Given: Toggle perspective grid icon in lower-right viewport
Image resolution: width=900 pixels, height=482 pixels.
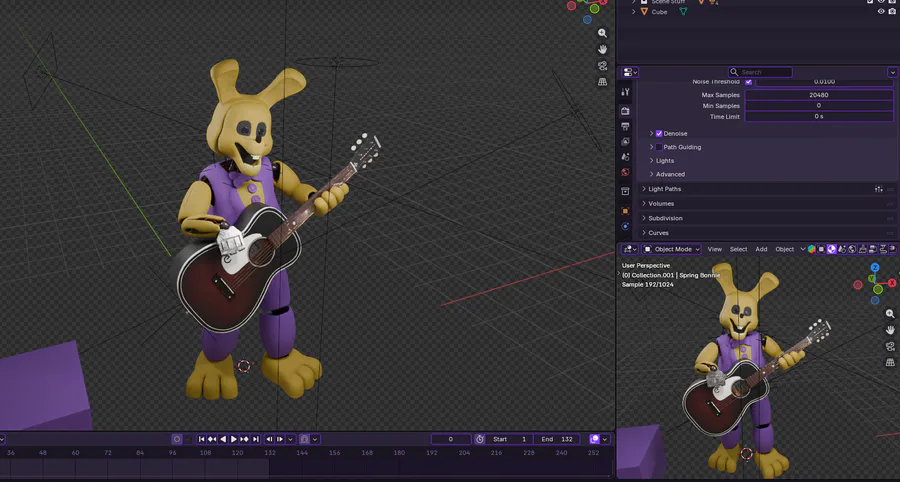Looking at the screenshot, I should pos(890,363).
